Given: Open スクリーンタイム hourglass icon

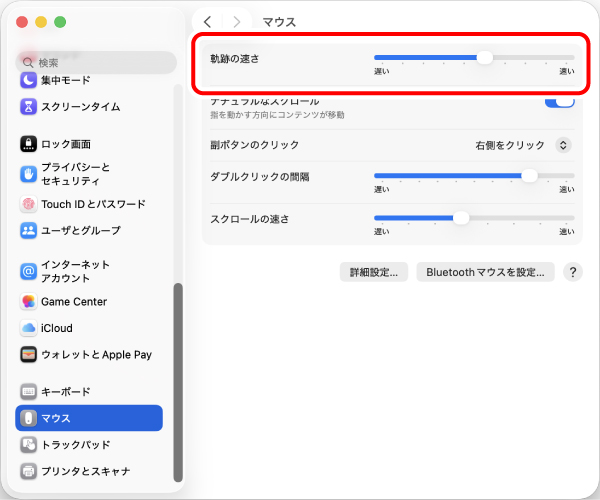Looking at the screenshot, I should click(x=28, y=107).
